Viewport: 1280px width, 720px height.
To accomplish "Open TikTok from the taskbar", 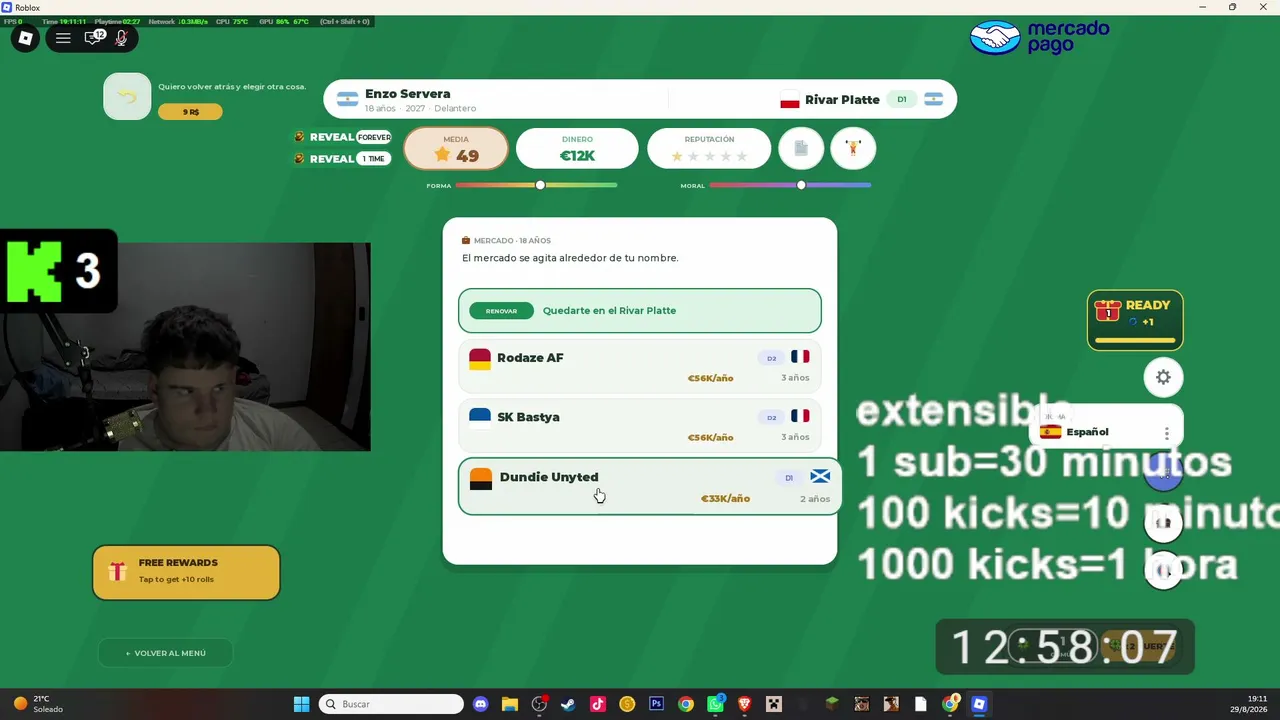I will point(598,704).
